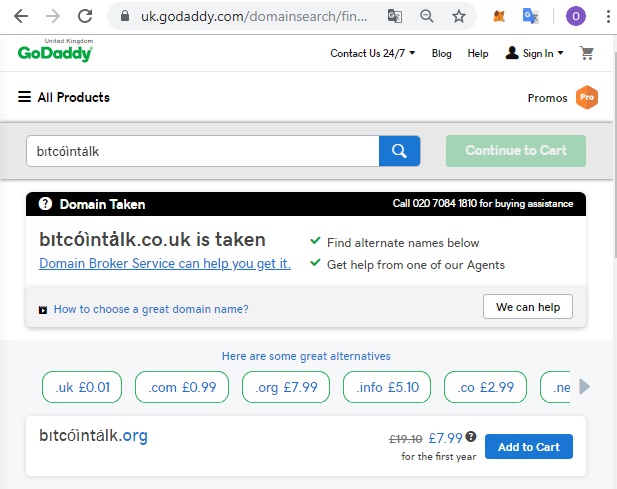Open the Promos link
Screen dimensions: 617x489
547,98
